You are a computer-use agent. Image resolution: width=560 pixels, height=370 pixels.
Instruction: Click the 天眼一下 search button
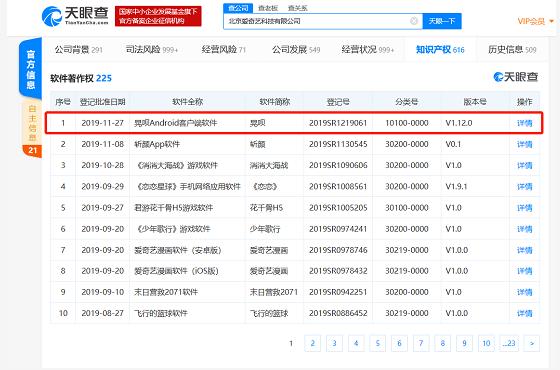[x=442, y=21]
